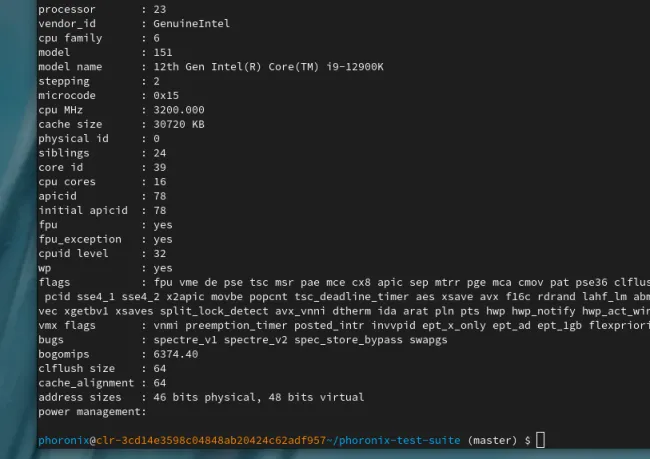Image resolution: width=650 pixels, height=459 pixels.
Task: Click the "cache_alignment" label
Action: pyautogui.click(x=86, y=383)
